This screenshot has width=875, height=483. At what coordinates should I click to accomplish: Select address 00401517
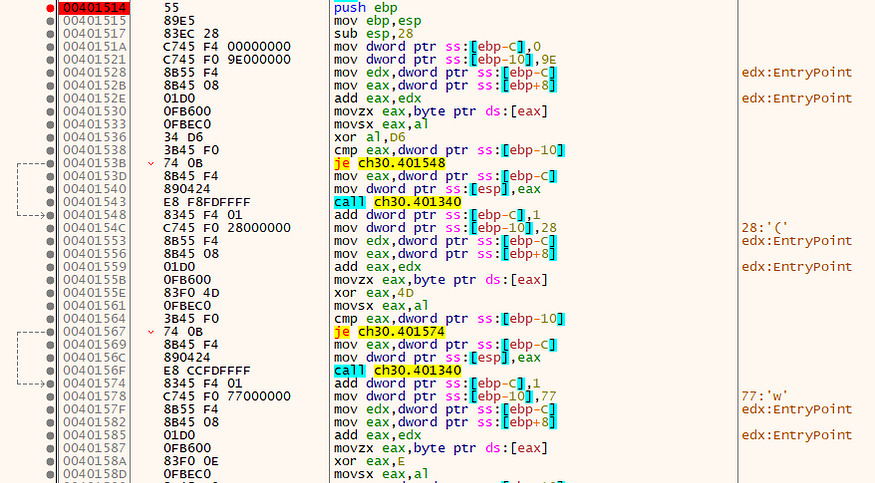coord(94,34)
